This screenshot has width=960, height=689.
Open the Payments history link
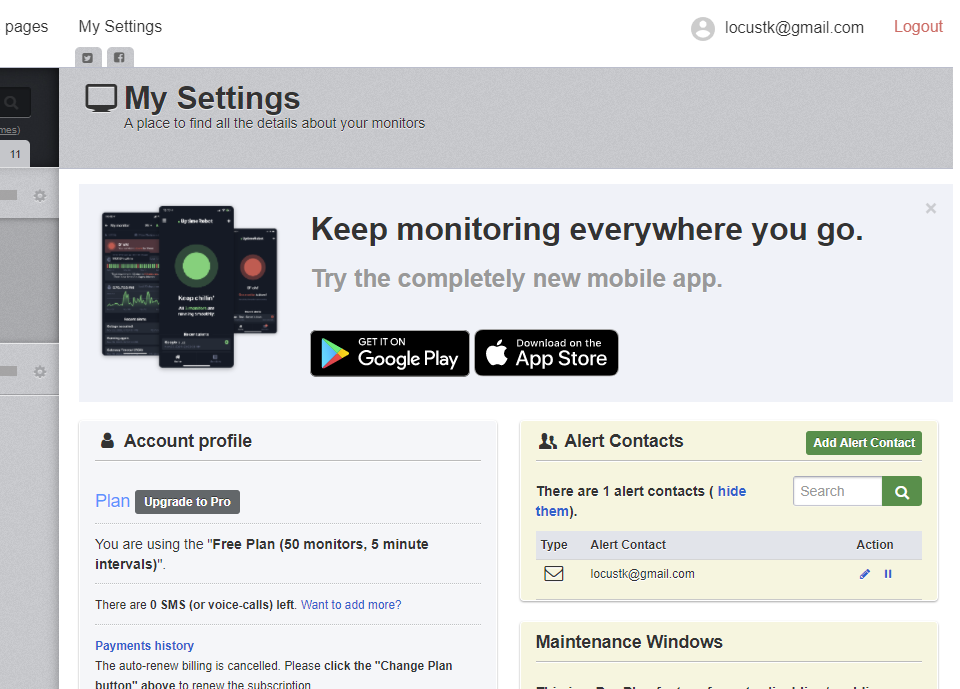click(x=144, y=646)
